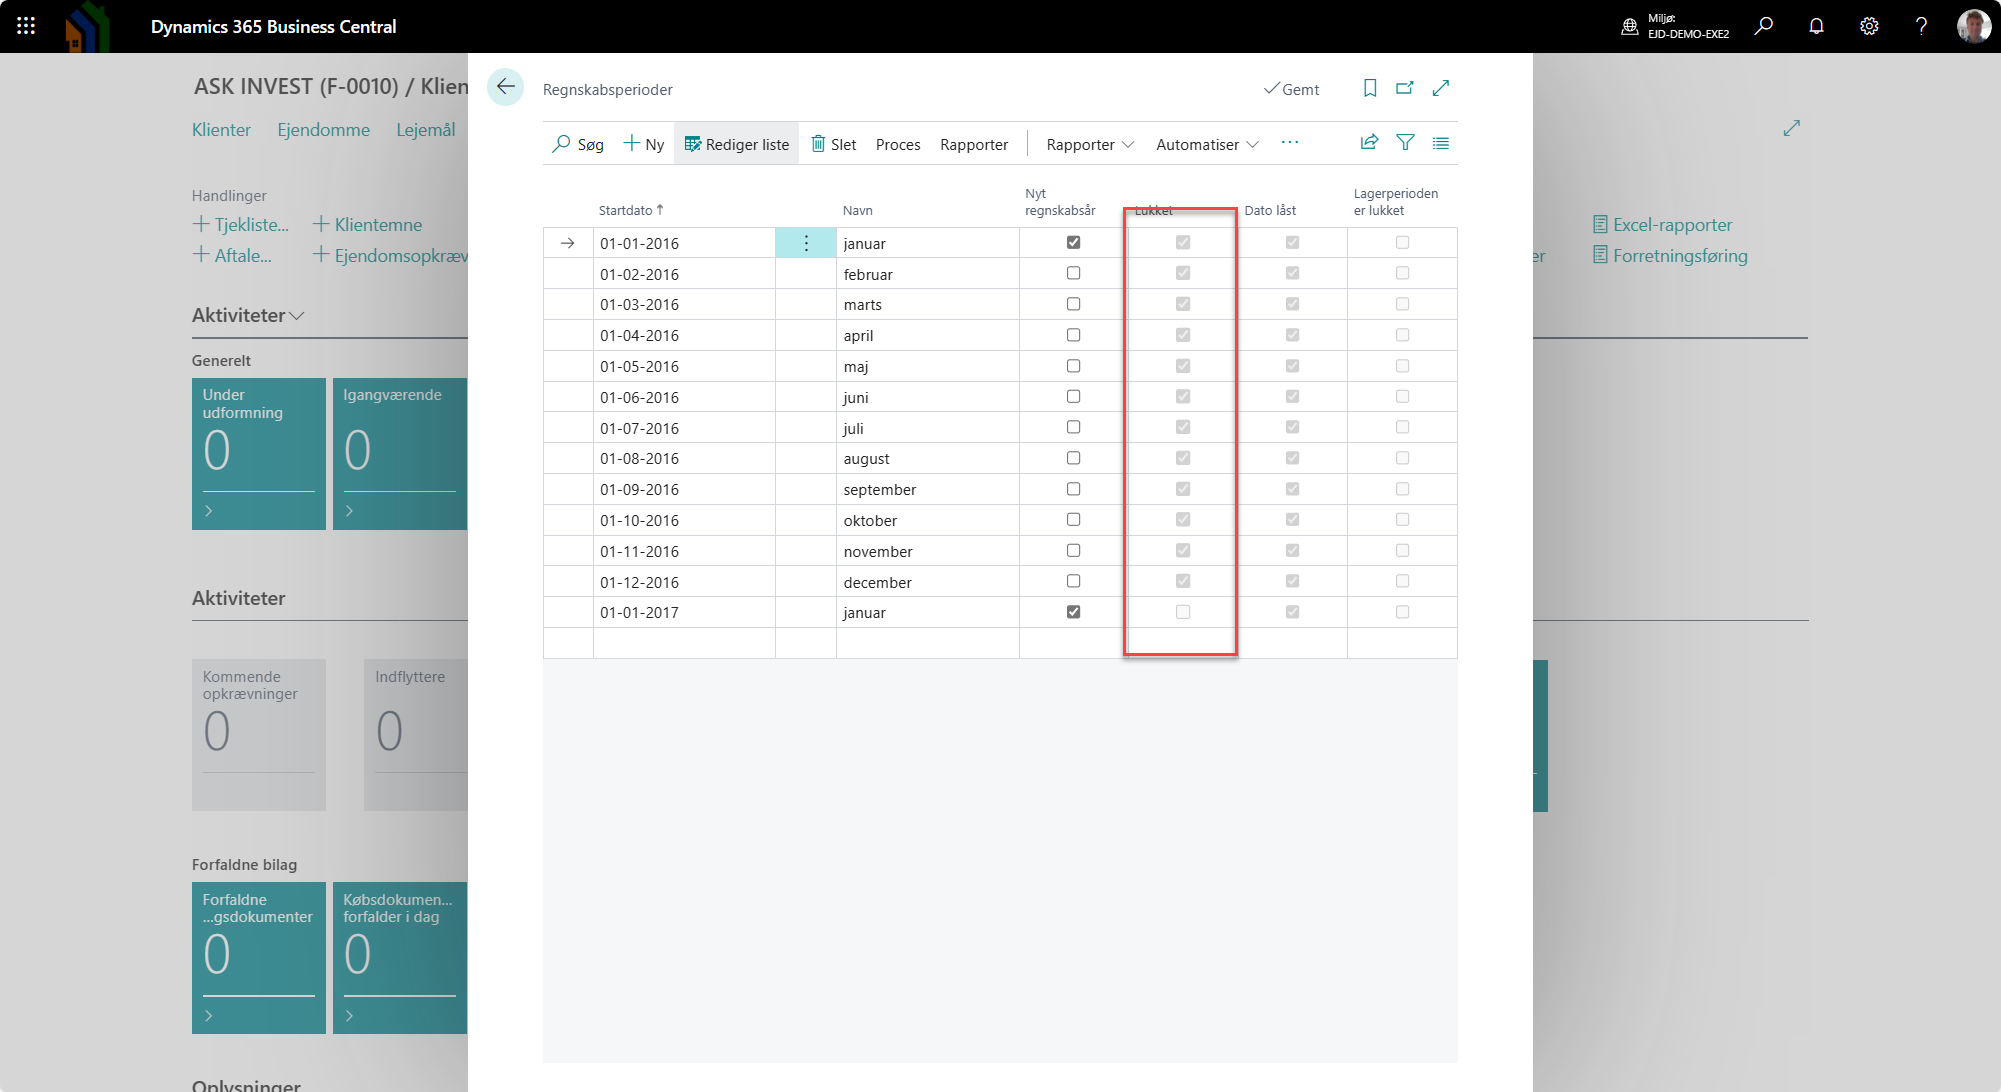Viewport: 2001px width, 1092px height.
Task: Open the notifications bell
Action: (x=1816, y=26)
